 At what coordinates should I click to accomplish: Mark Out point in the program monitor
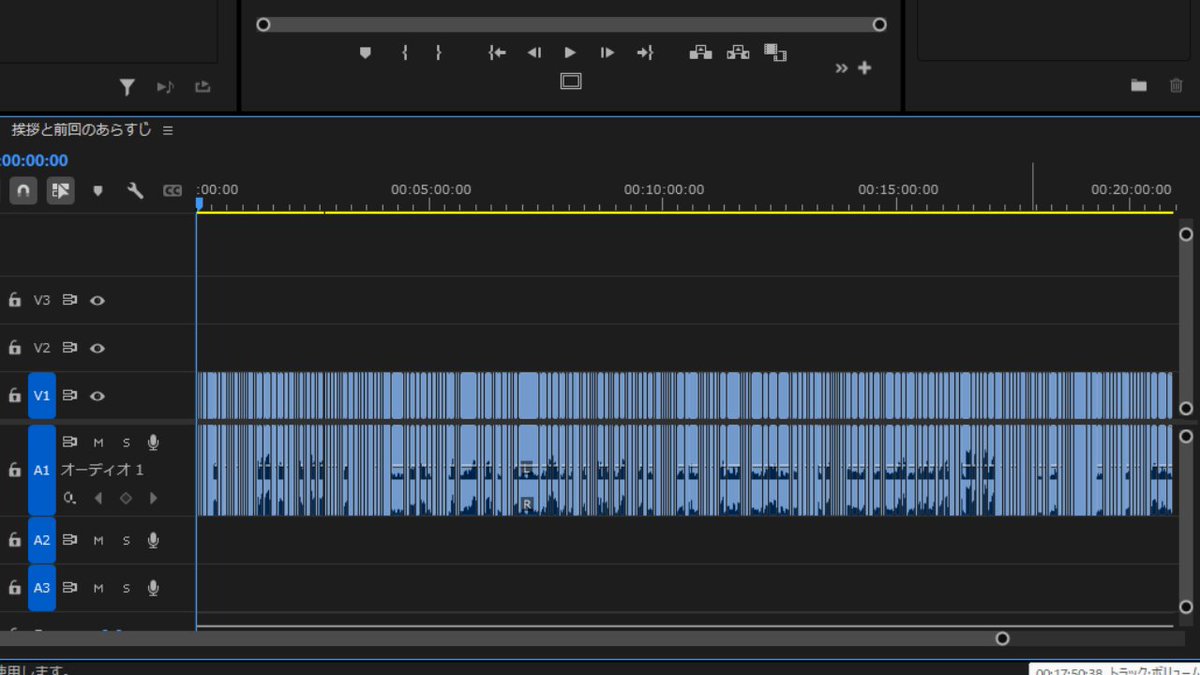pyautogui.click(x=438, y=52)
